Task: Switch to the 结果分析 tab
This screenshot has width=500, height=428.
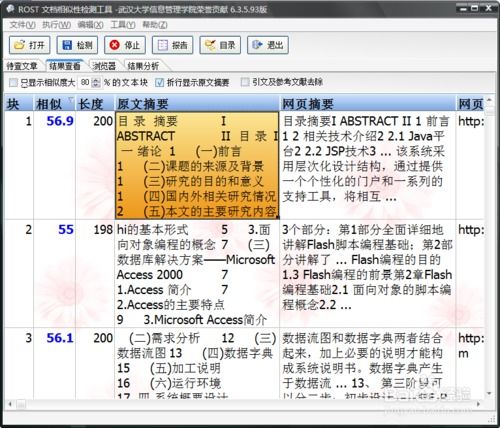Action: click(143, 66)
